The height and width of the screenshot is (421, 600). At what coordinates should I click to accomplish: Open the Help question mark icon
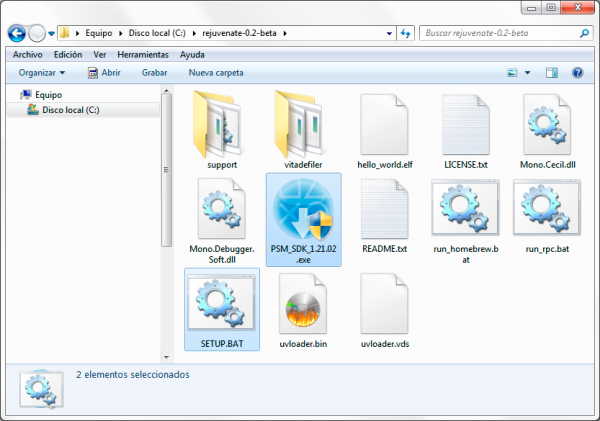tap(577, 73)
